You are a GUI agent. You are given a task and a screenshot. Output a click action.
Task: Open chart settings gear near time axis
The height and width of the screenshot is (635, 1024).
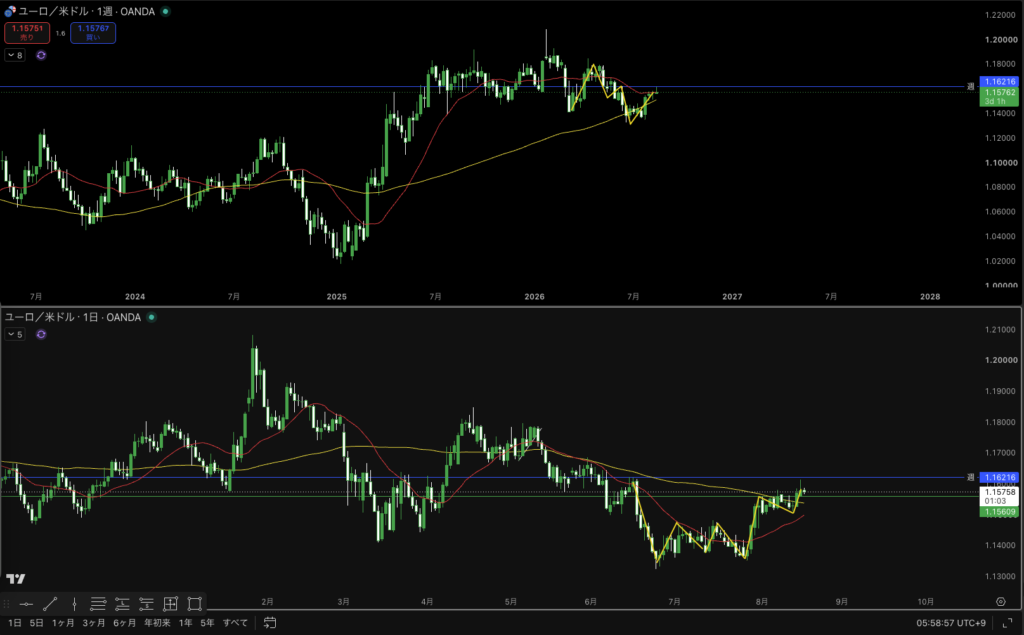(x=1000, y=602)
